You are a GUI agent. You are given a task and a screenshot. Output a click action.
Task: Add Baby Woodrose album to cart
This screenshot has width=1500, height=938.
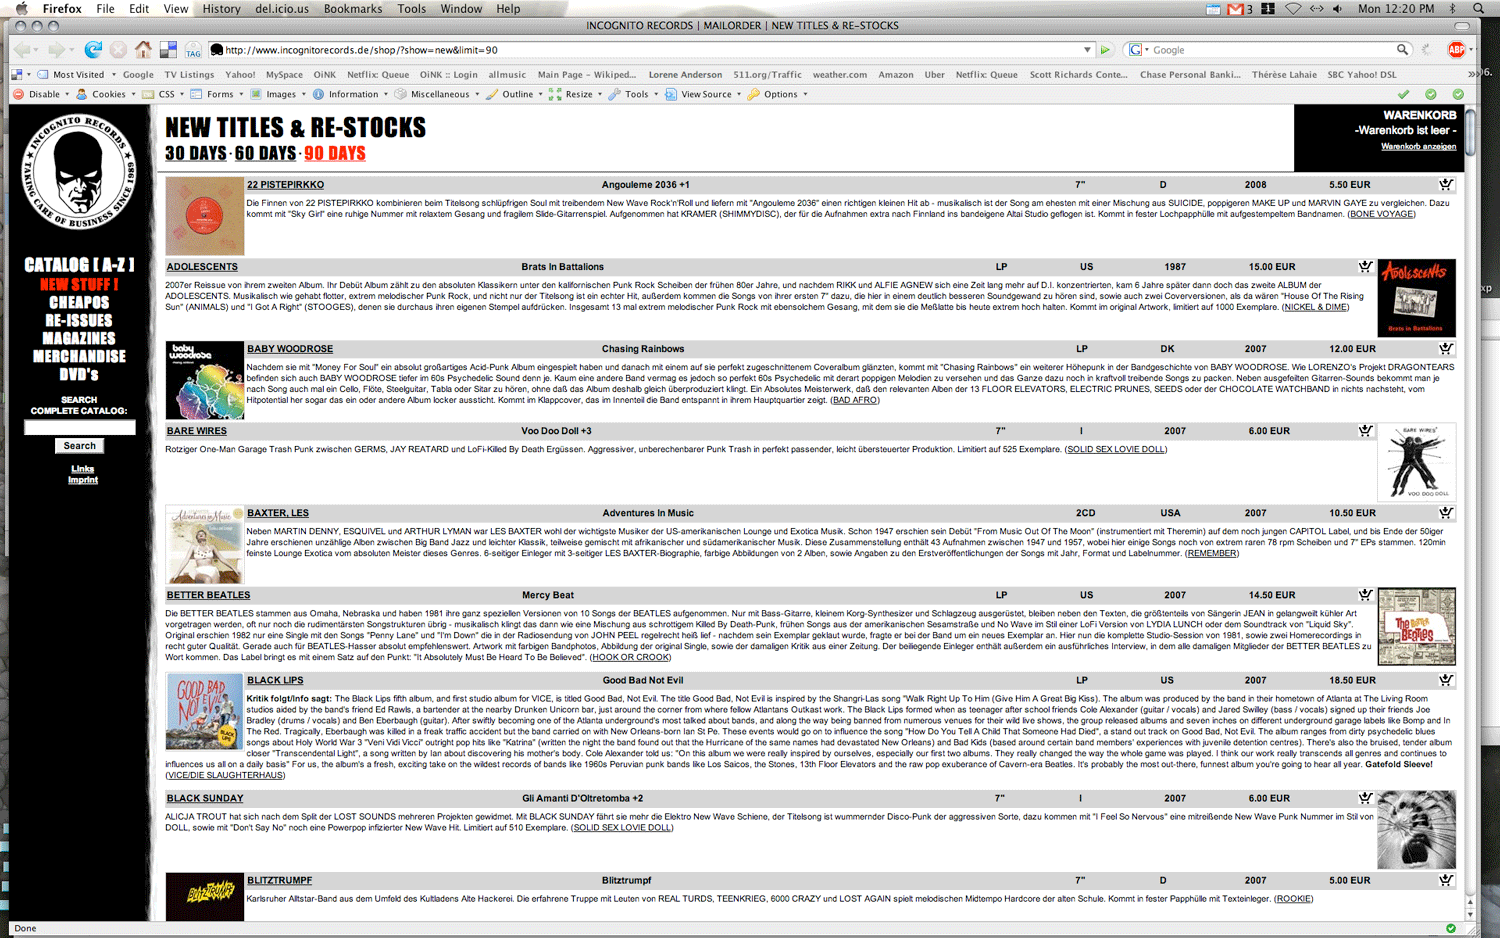(1446, 348)
